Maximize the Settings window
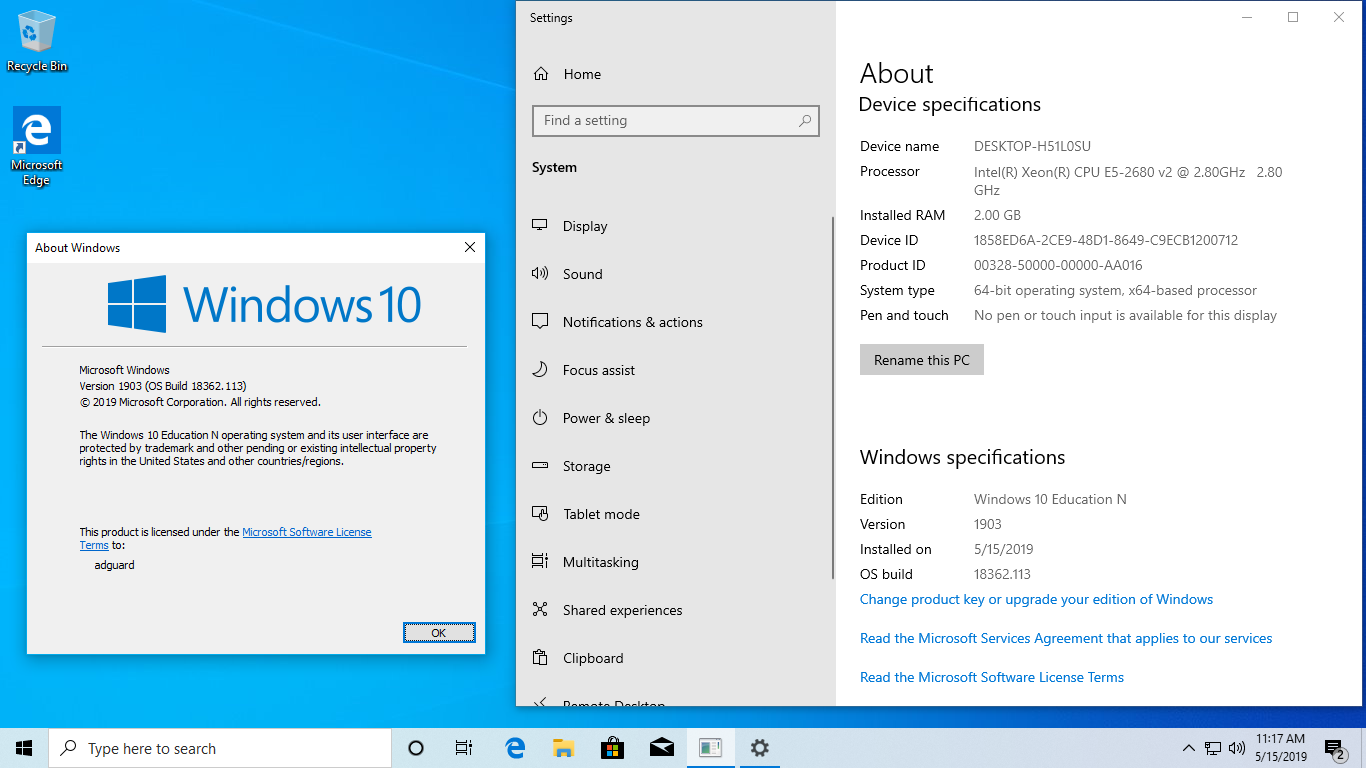1366x768 pixels. pyautogui.click(x=1293, y=17)
